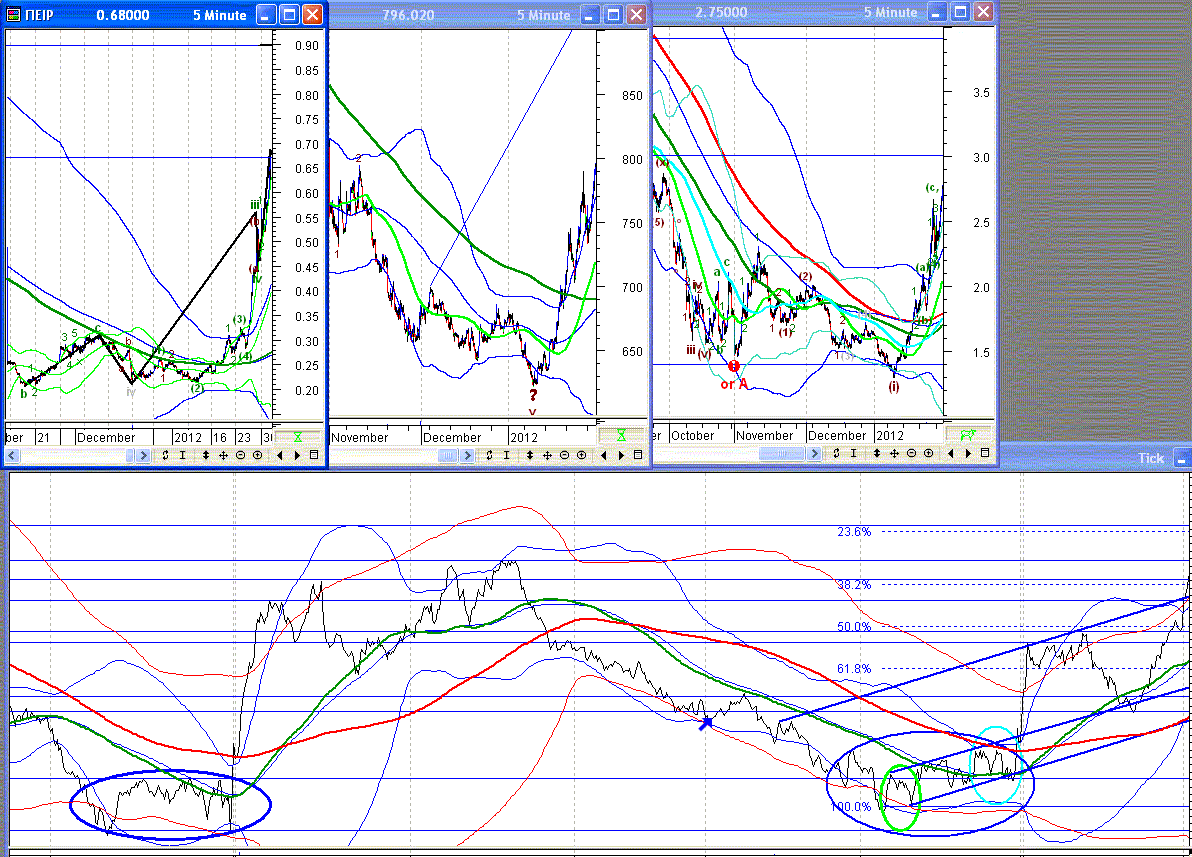Zoom in with plus icon in 2.75000 window
The width and height of the screenshot is (1192, 857).
[x=928, y=452]
